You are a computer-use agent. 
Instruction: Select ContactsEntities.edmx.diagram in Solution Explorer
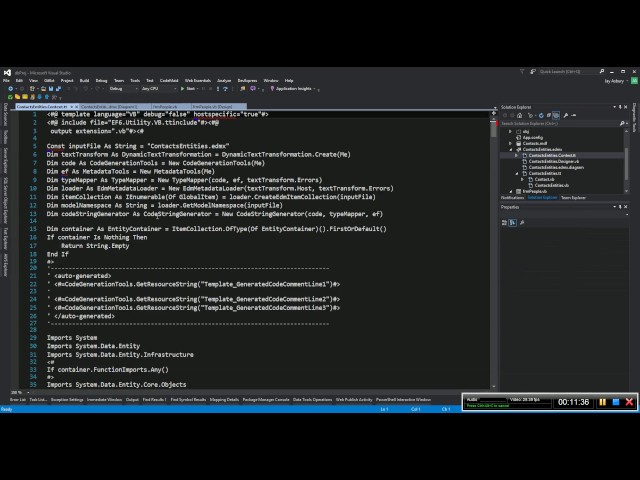pos(556,167)
